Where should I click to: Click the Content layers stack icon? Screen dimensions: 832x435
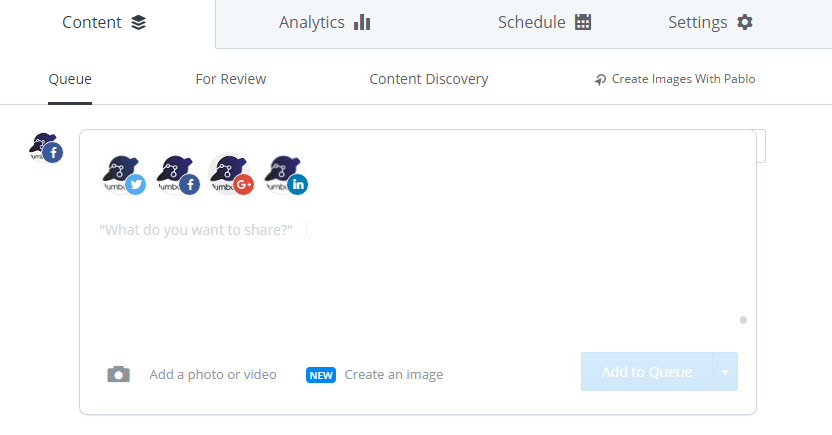138,22
